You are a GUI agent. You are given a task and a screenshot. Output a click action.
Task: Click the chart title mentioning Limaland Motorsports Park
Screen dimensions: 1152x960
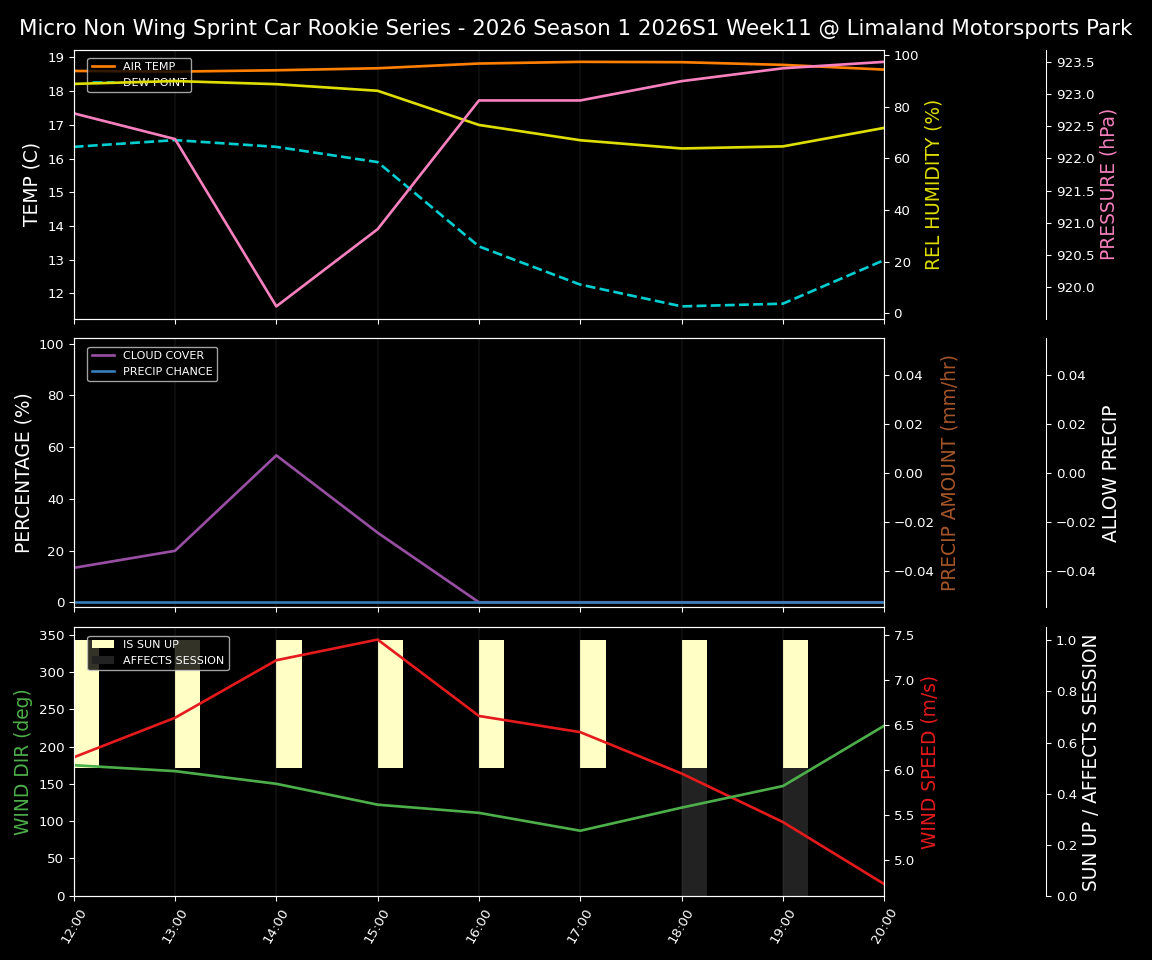(x=576, y=27)
